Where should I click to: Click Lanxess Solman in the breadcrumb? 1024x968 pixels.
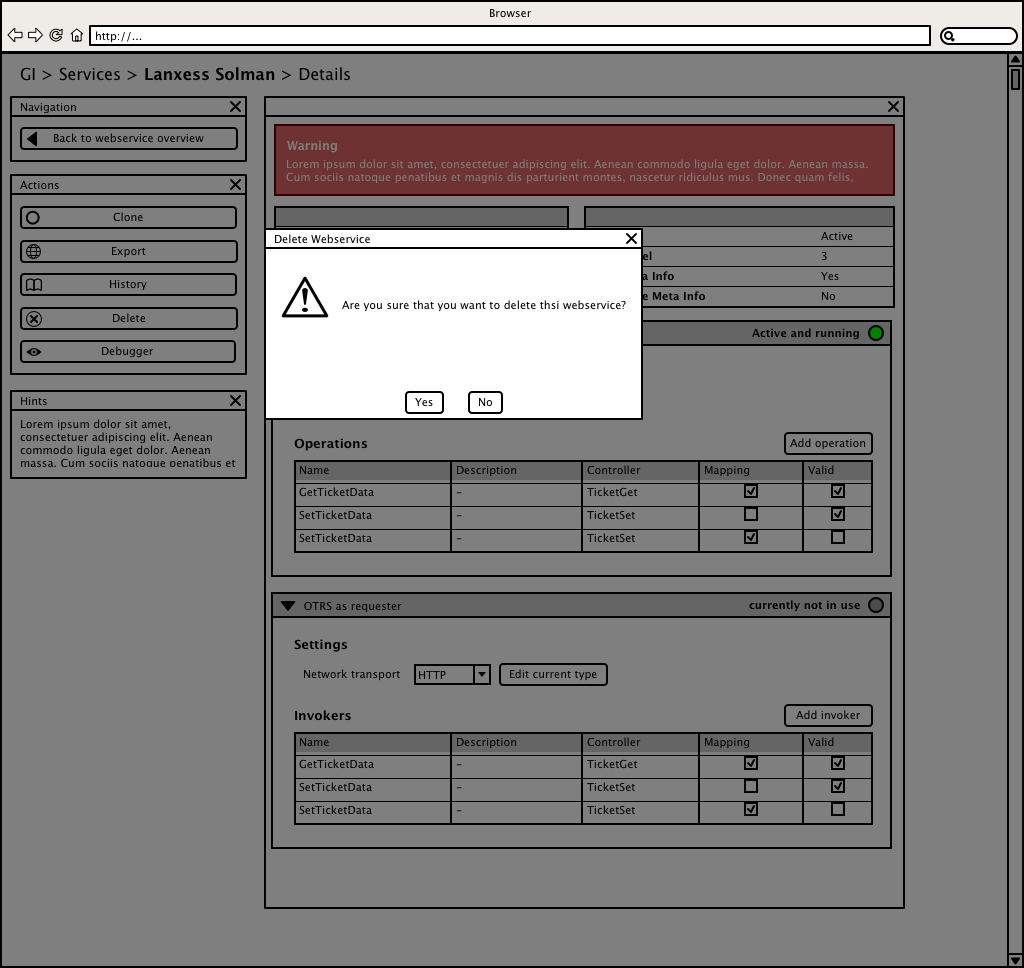pyautogui.click(x=209, y=74)
